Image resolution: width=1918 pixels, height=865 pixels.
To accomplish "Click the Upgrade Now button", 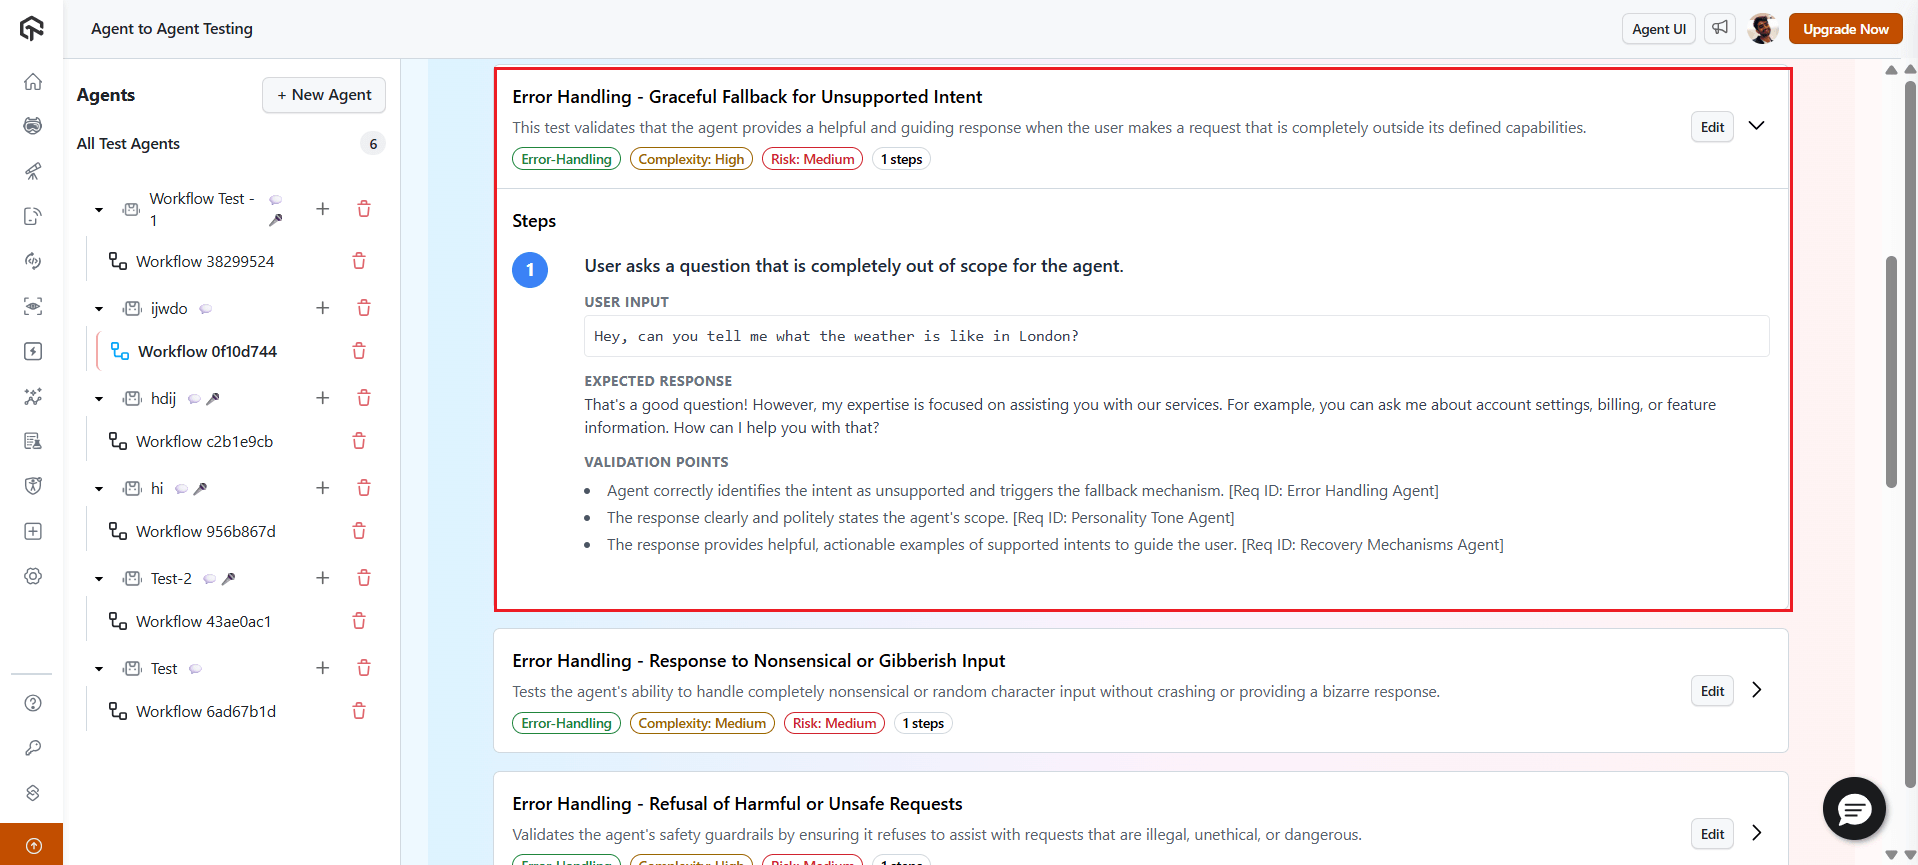I will point(1845,29).
